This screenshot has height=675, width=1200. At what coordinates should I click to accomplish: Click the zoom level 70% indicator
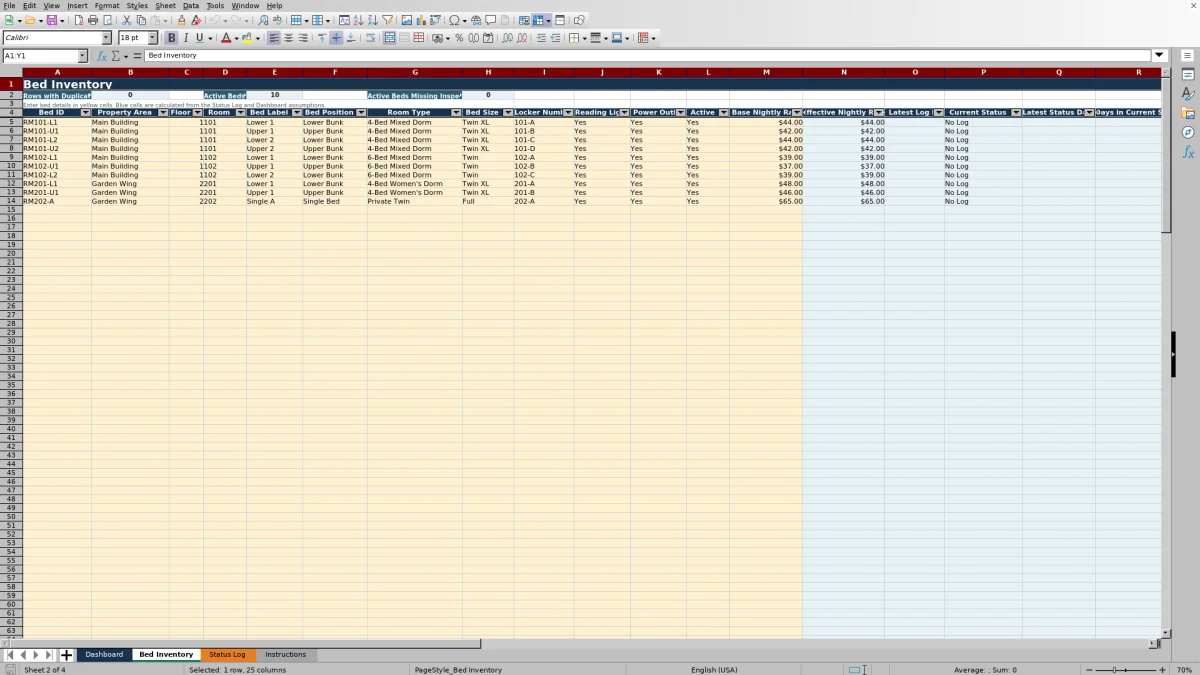pos(1184,670)
